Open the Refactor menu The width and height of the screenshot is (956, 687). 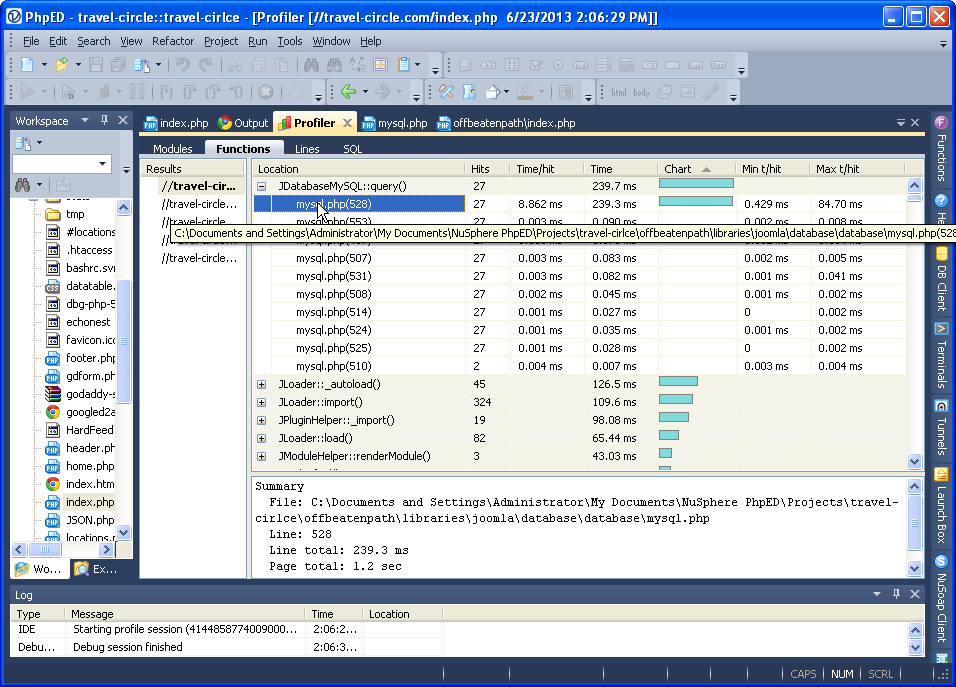(x=173, y=41)
